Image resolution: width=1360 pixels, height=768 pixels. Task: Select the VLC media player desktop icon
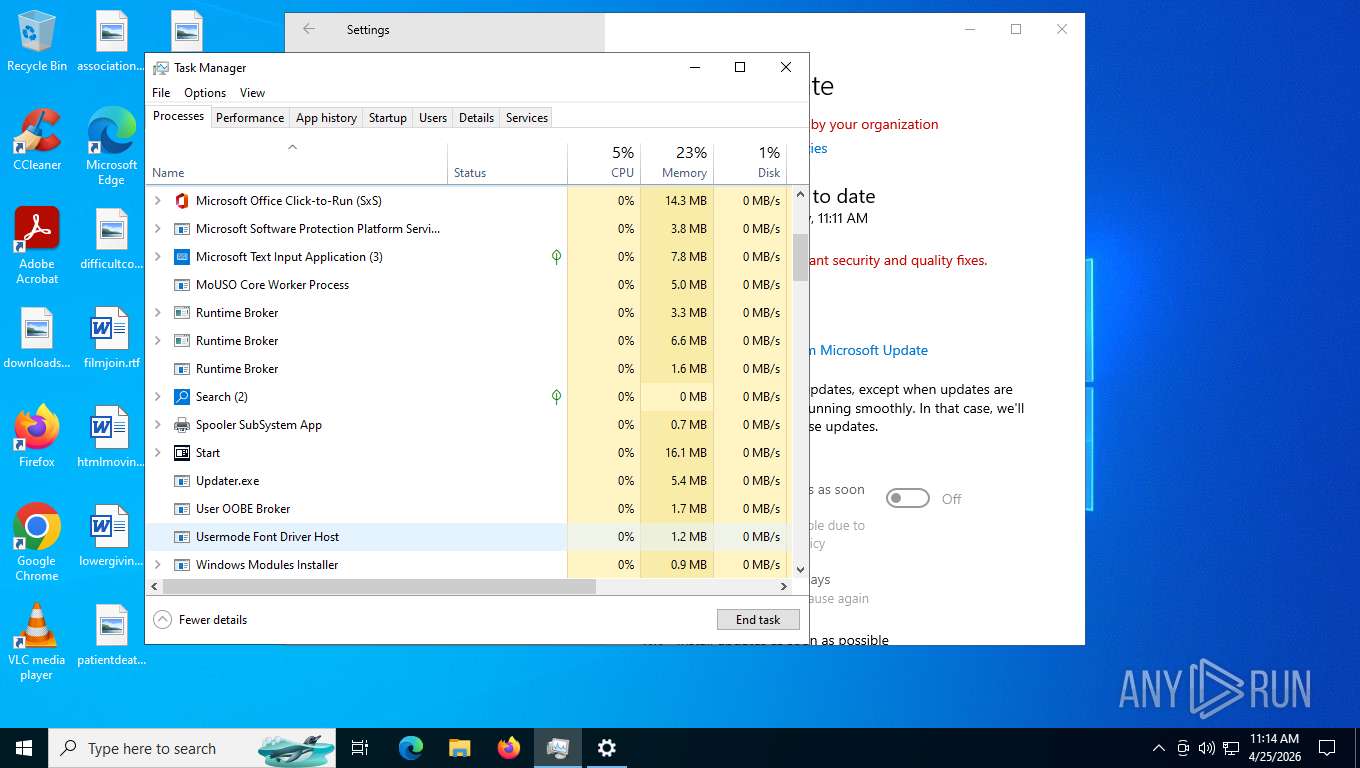click(x=37, y=642)
